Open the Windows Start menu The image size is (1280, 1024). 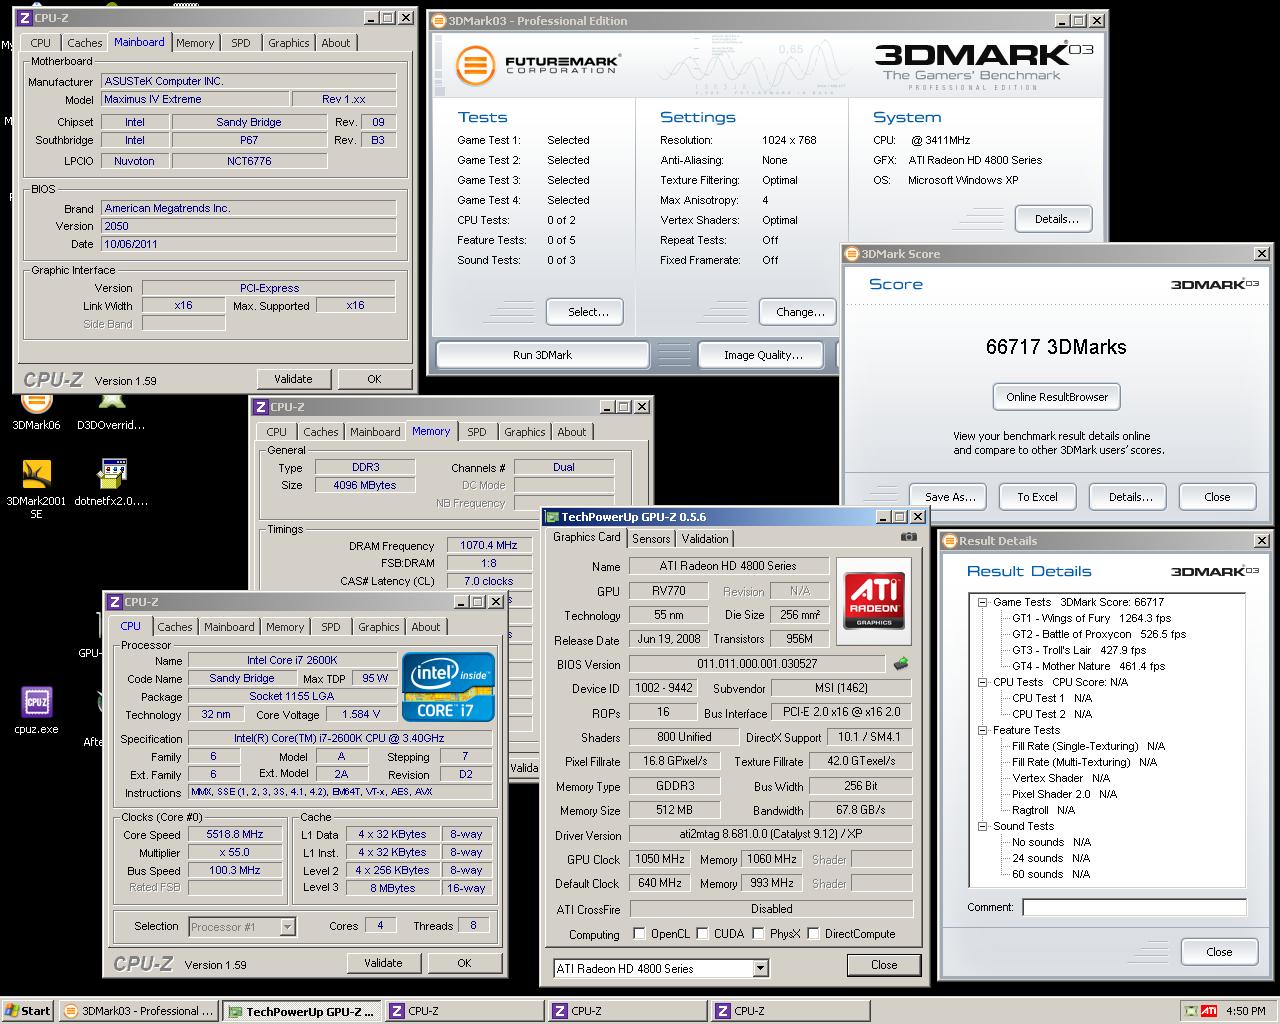point(28,1011)
